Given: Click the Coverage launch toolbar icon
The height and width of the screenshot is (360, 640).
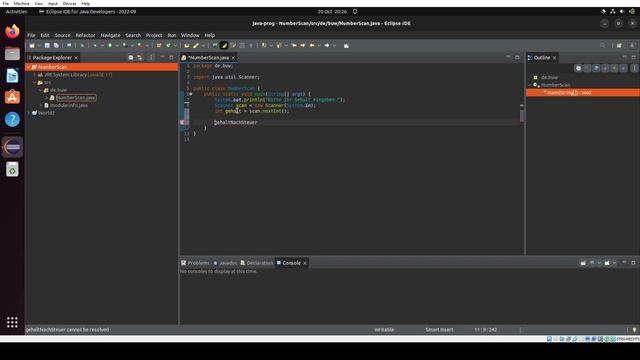Looking at the screenshot, I should point(124,46).
